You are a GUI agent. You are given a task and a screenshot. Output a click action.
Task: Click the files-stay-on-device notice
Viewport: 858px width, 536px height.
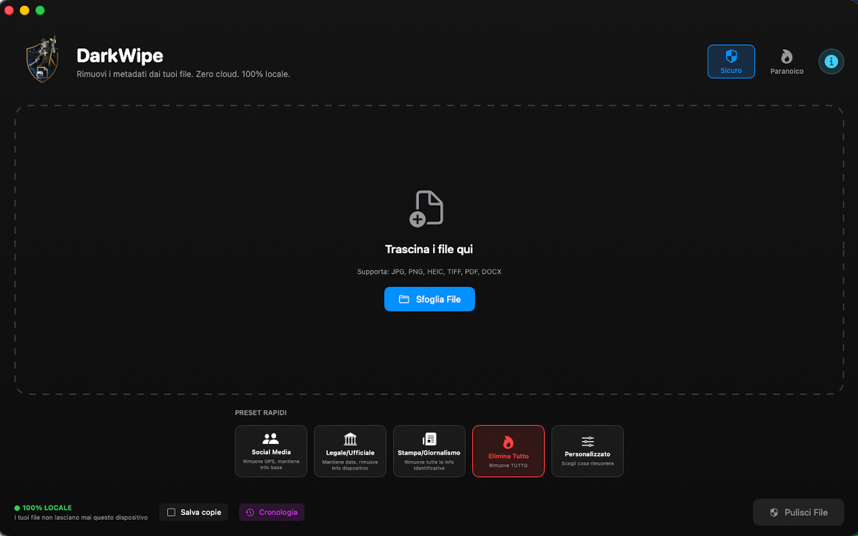[81, 517]
